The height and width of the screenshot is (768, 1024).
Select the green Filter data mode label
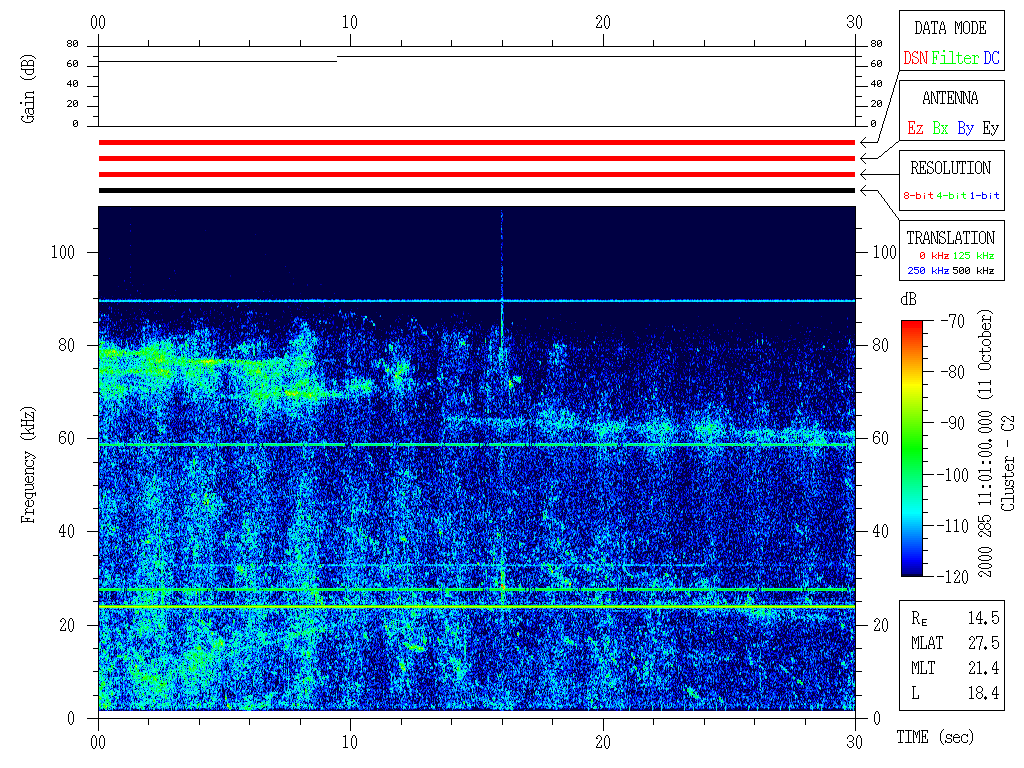point(955,59)
